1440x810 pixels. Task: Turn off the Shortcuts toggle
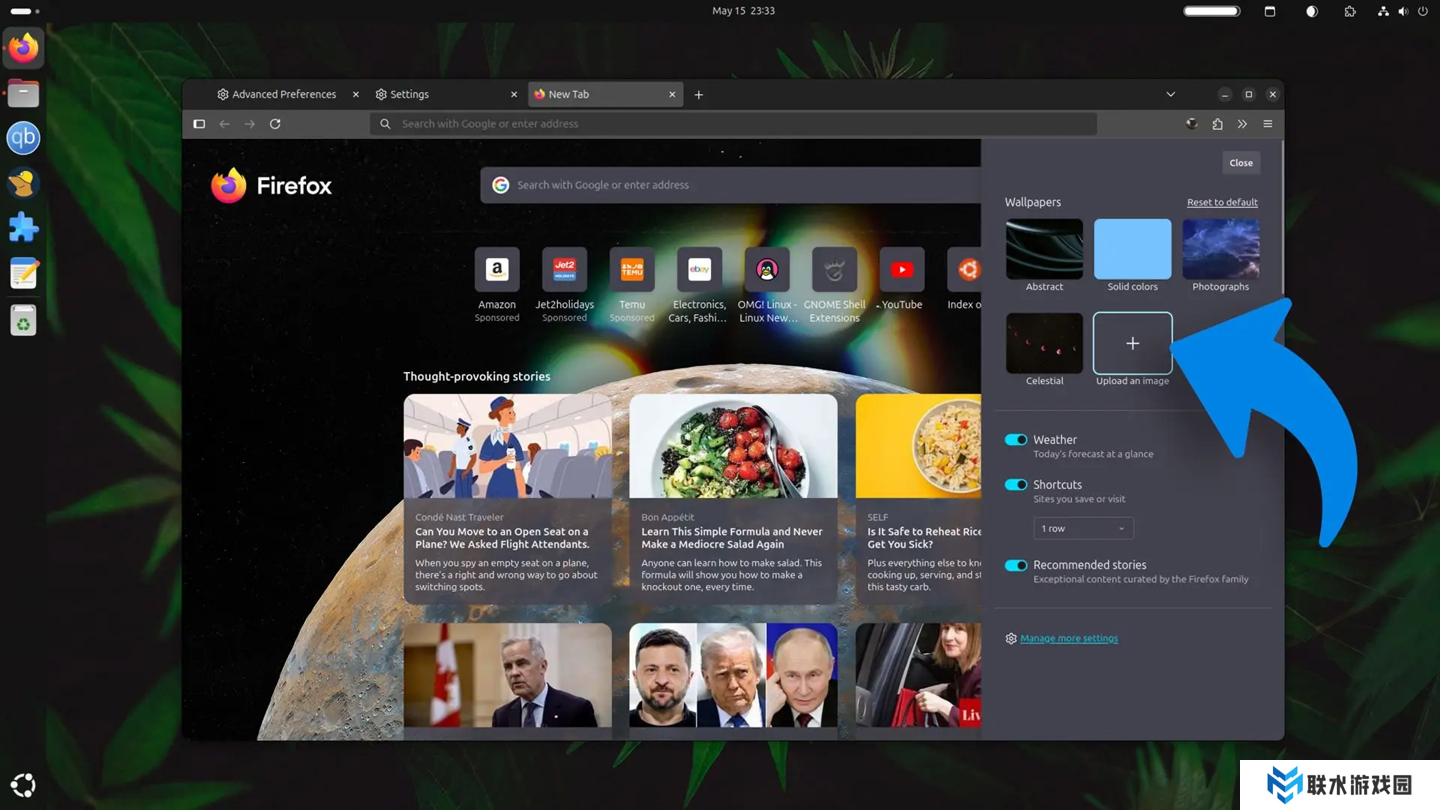pyautogui.click(x=1015, y=485)
